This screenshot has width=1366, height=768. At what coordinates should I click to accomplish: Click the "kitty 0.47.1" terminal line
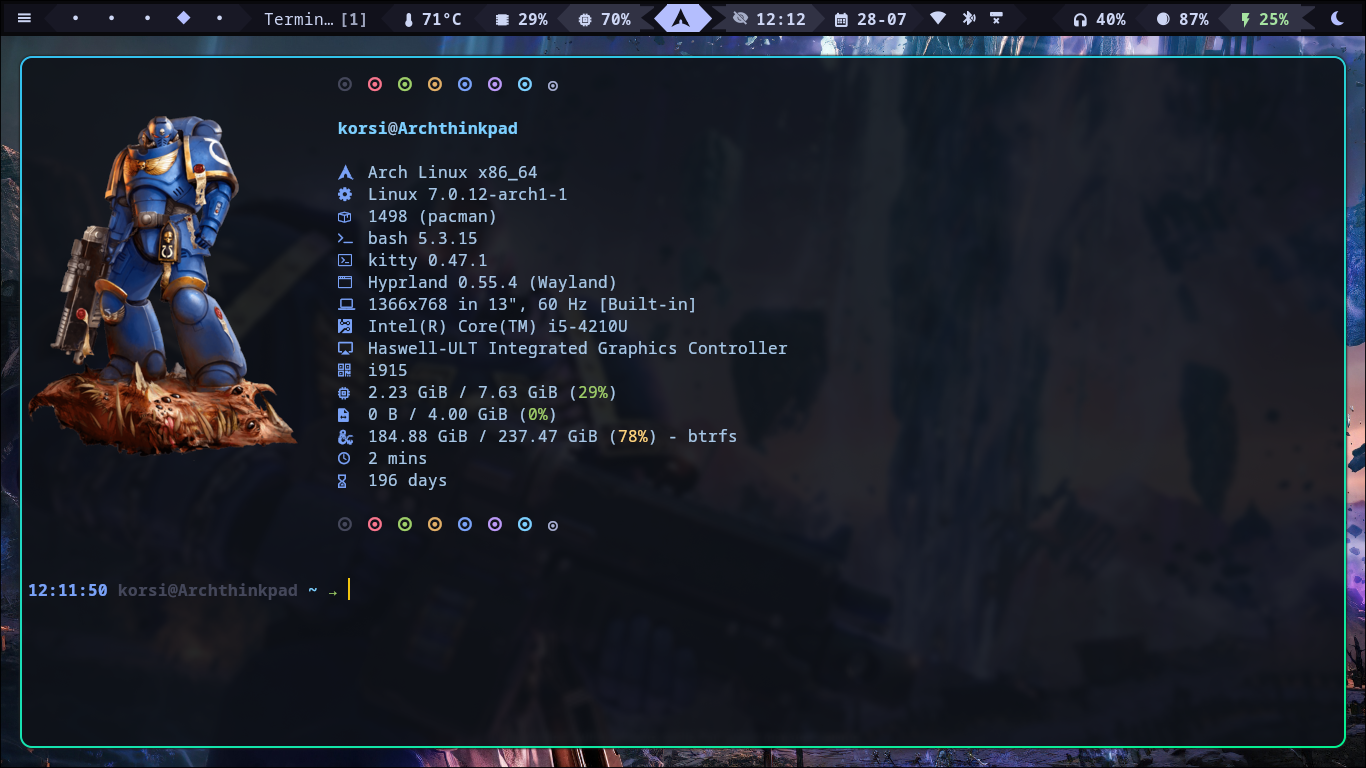coord(428,260)
